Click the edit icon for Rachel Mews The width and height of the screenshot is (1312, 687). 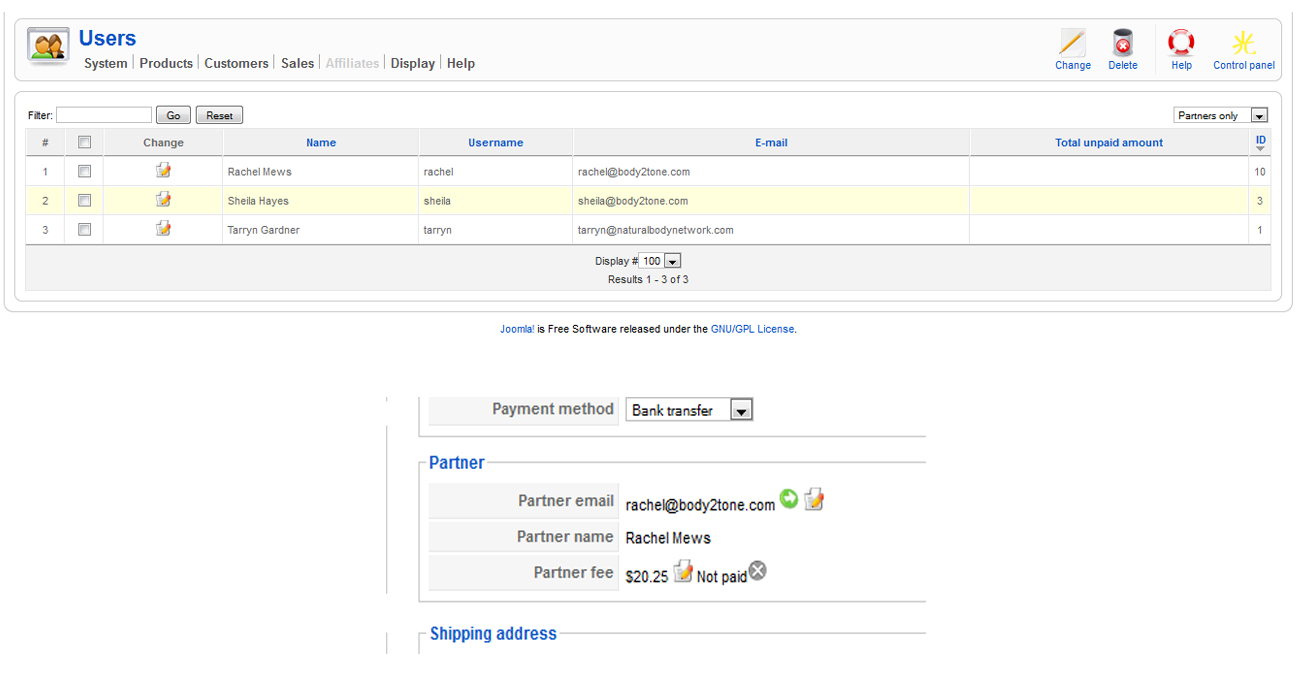point(163,171)
